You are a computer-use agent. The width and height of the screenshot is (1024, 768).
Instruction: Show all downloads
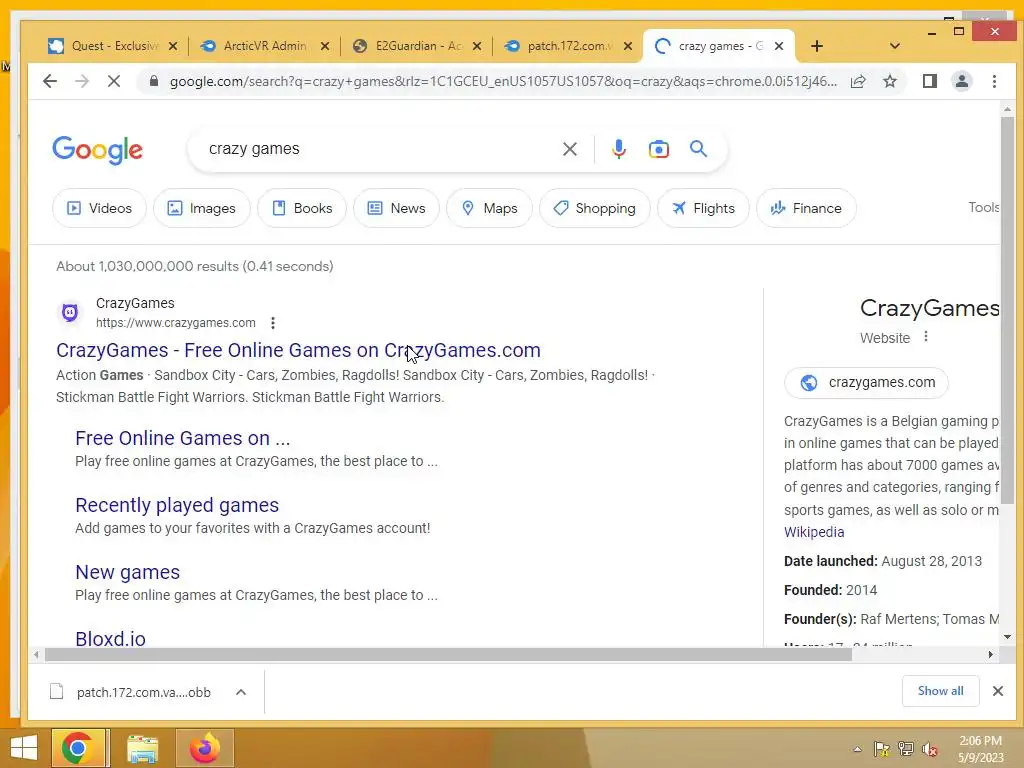point(940,691)
